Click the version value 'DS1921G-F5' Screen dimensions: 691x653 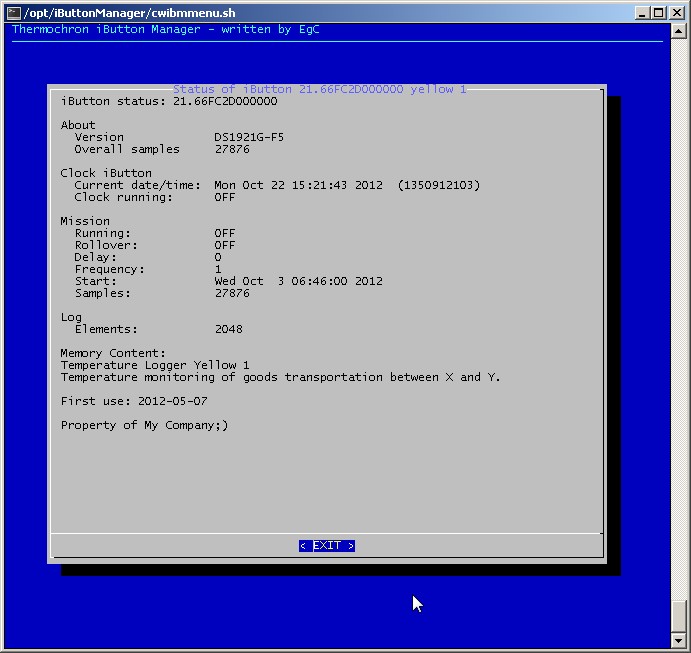click(x=249, y=137)
